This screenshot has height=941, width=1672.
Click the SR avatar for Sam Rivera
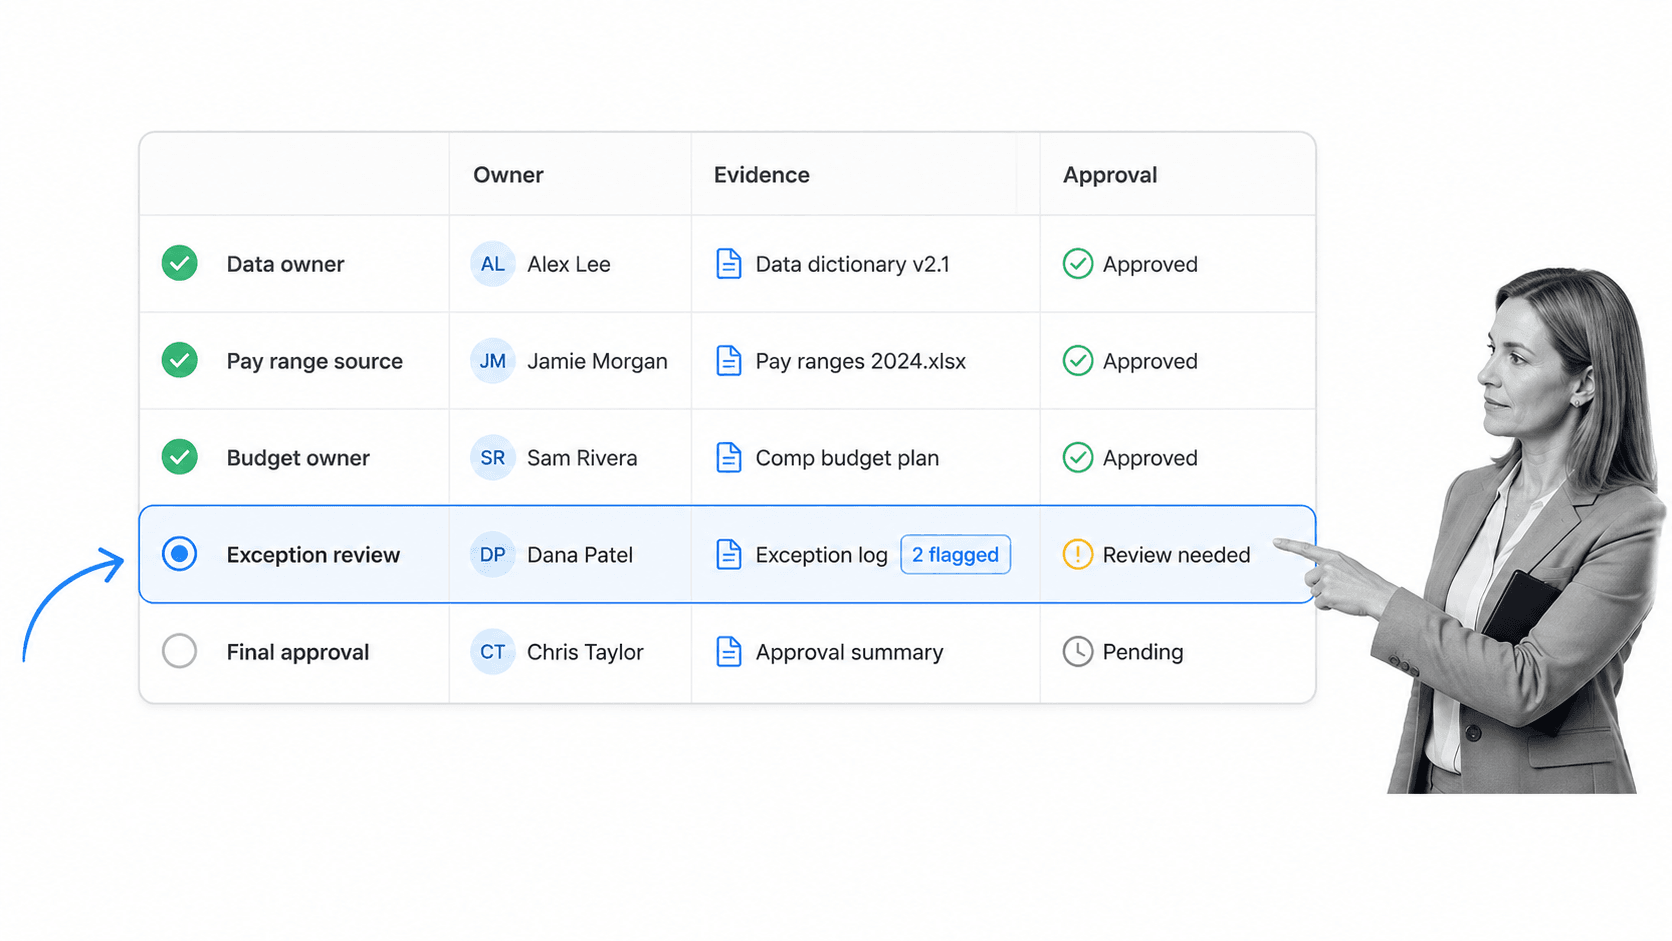(493, 458)
